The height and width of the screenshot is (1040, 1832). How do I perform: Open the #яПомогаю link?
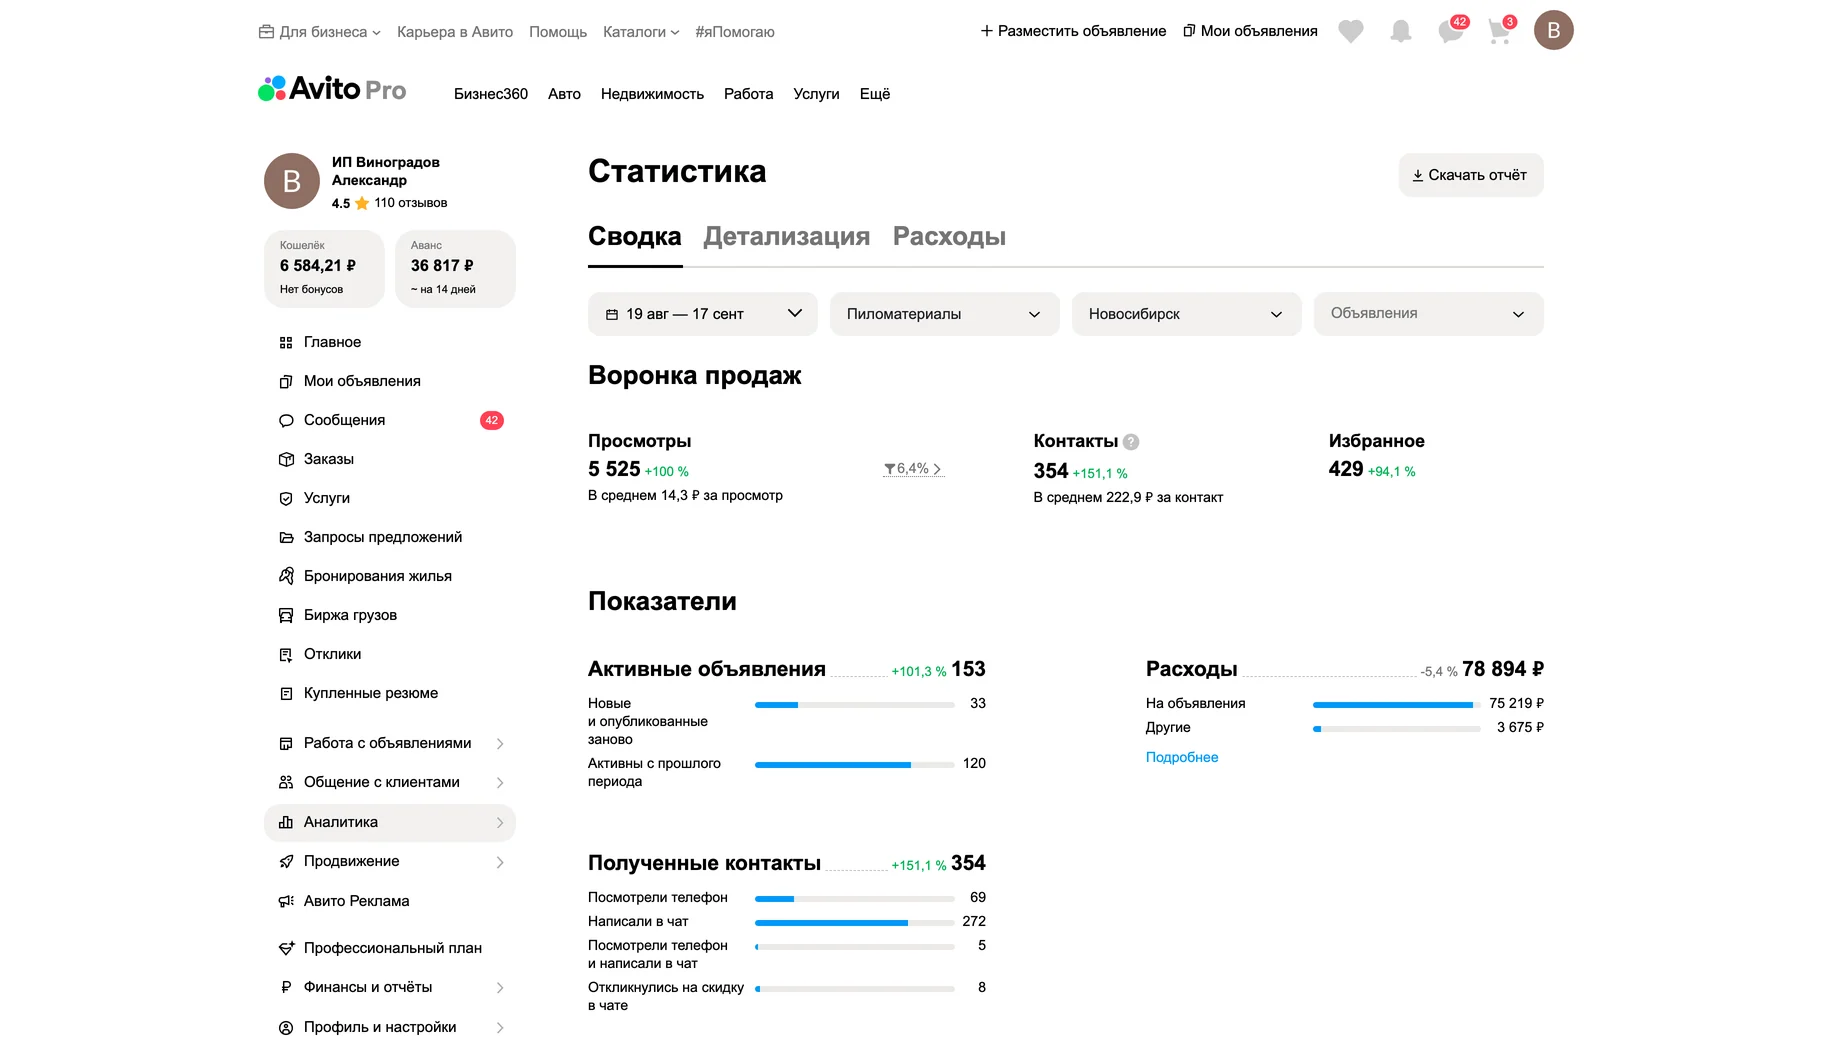coord(735,32)
